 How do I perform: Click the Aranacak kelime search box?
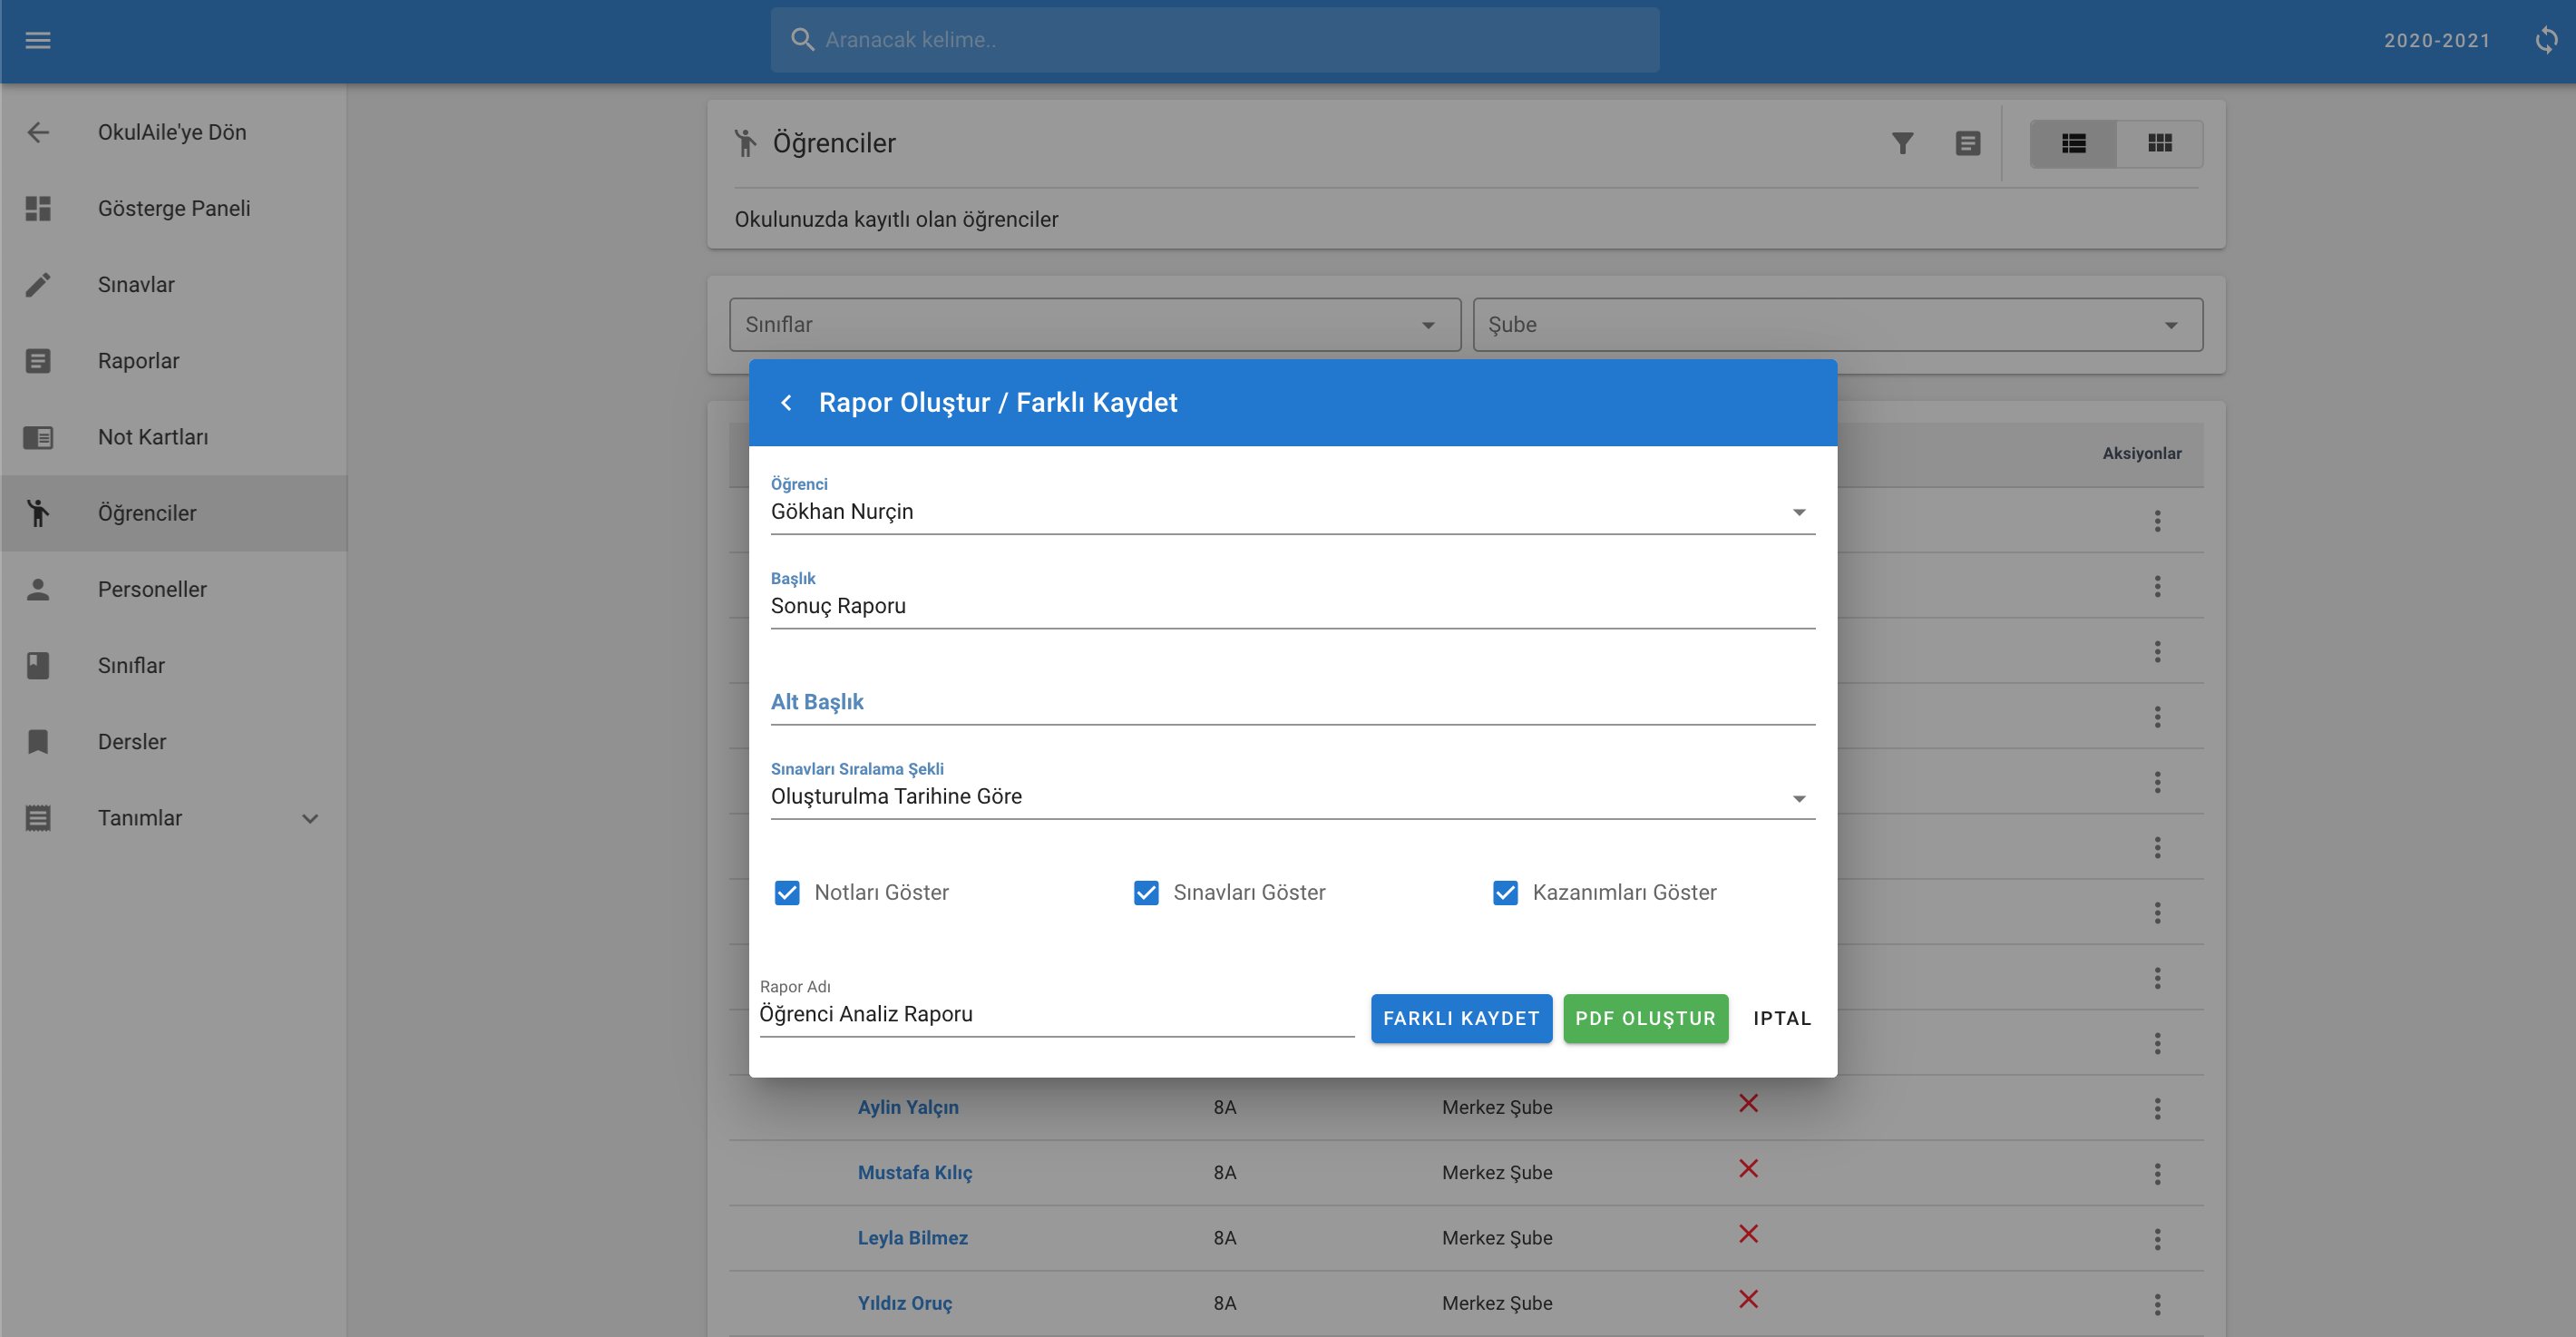pos(1214,40)
